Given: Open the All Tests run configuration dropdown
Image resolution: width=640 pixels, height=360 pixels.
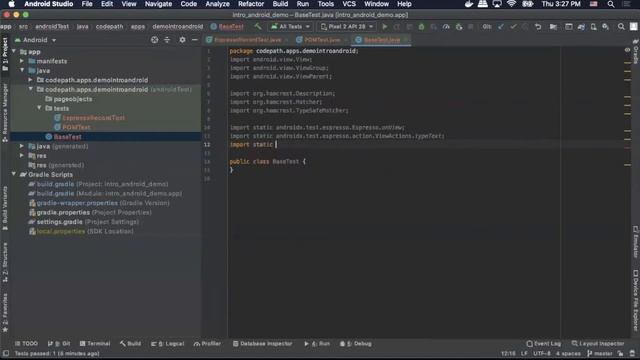Looking at the screenshot, I should [290, 27].
